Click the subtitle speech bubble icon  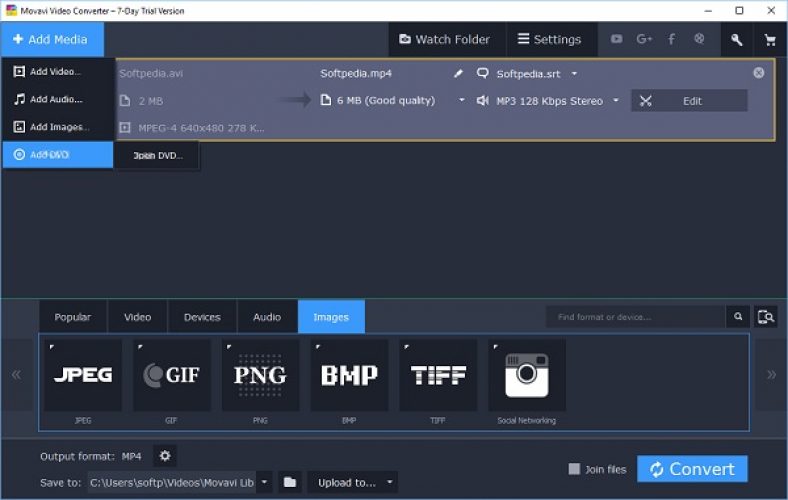[482, 74]
